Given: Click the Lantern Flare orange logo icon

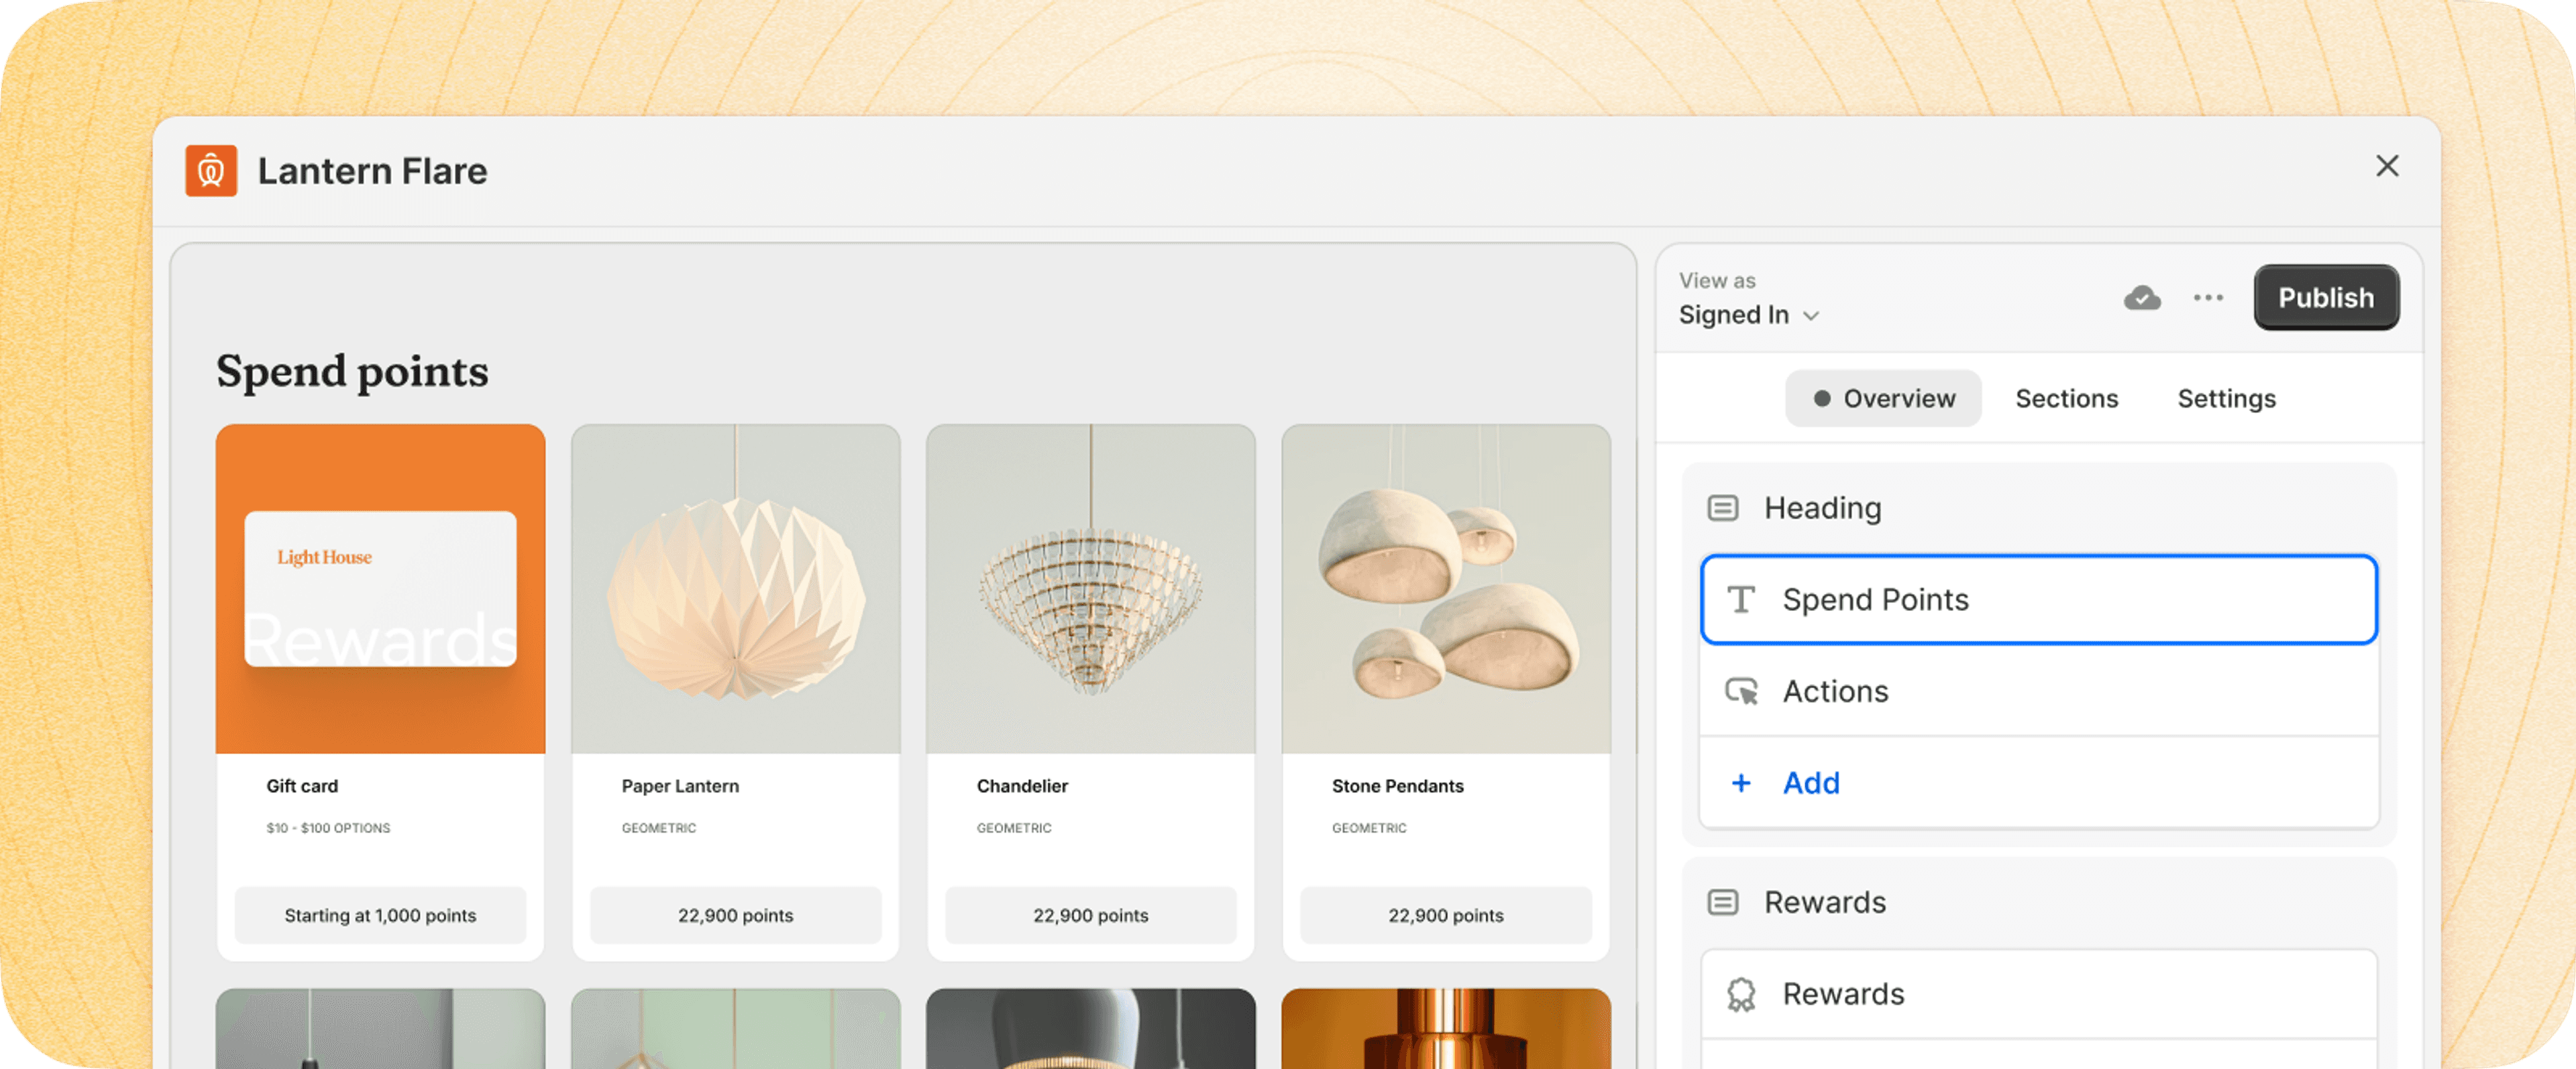Looking at the screenshot, I should tap(211, 171).
